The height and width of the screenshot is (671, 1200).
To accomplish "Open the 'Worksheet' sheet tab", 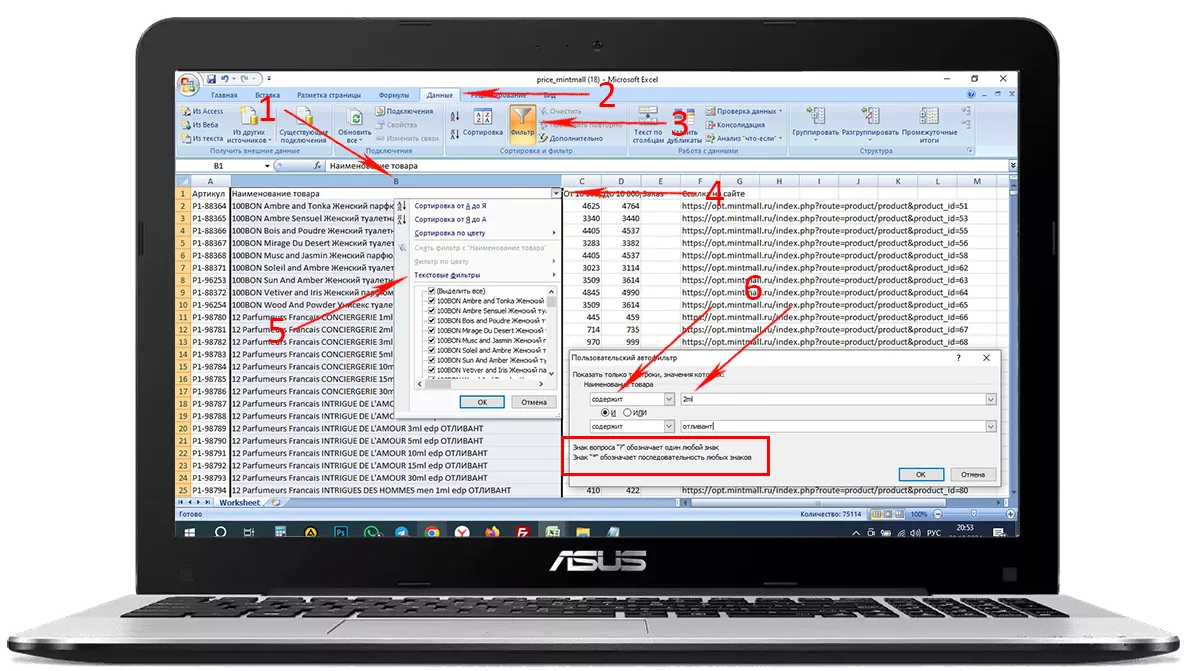I will point(239,502).
